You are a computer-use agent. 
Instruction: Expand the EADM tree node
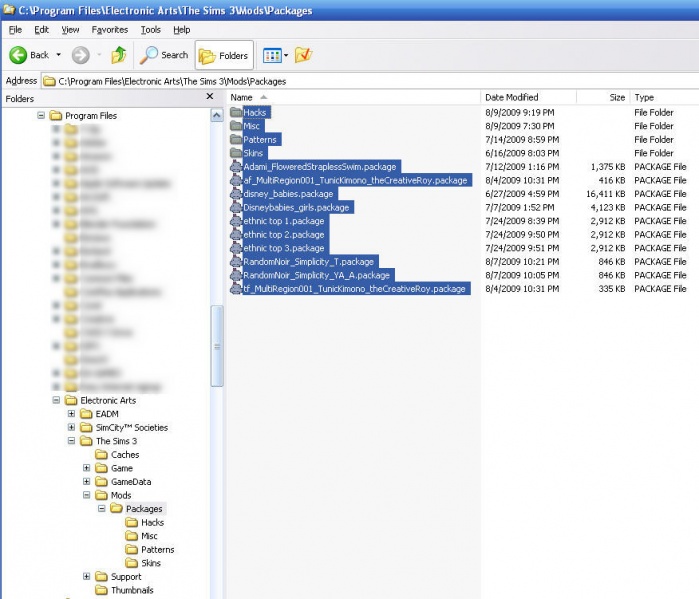[x=71, y=414]
